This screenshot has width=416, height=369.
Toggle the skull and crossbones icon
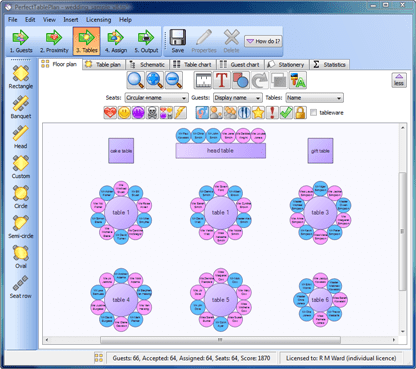pos(152,113)
